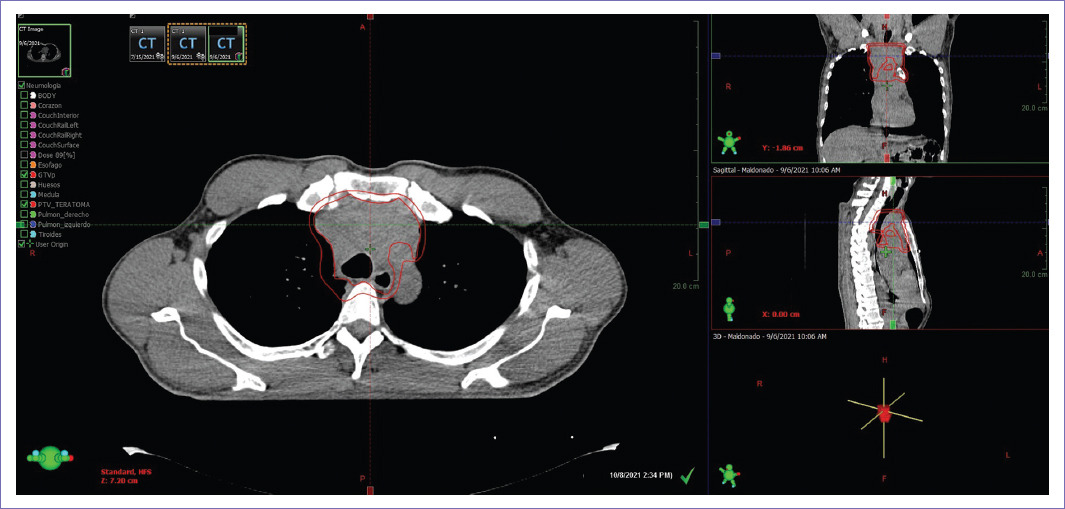Click the axial view patient orientation icon

coord(47,458)
